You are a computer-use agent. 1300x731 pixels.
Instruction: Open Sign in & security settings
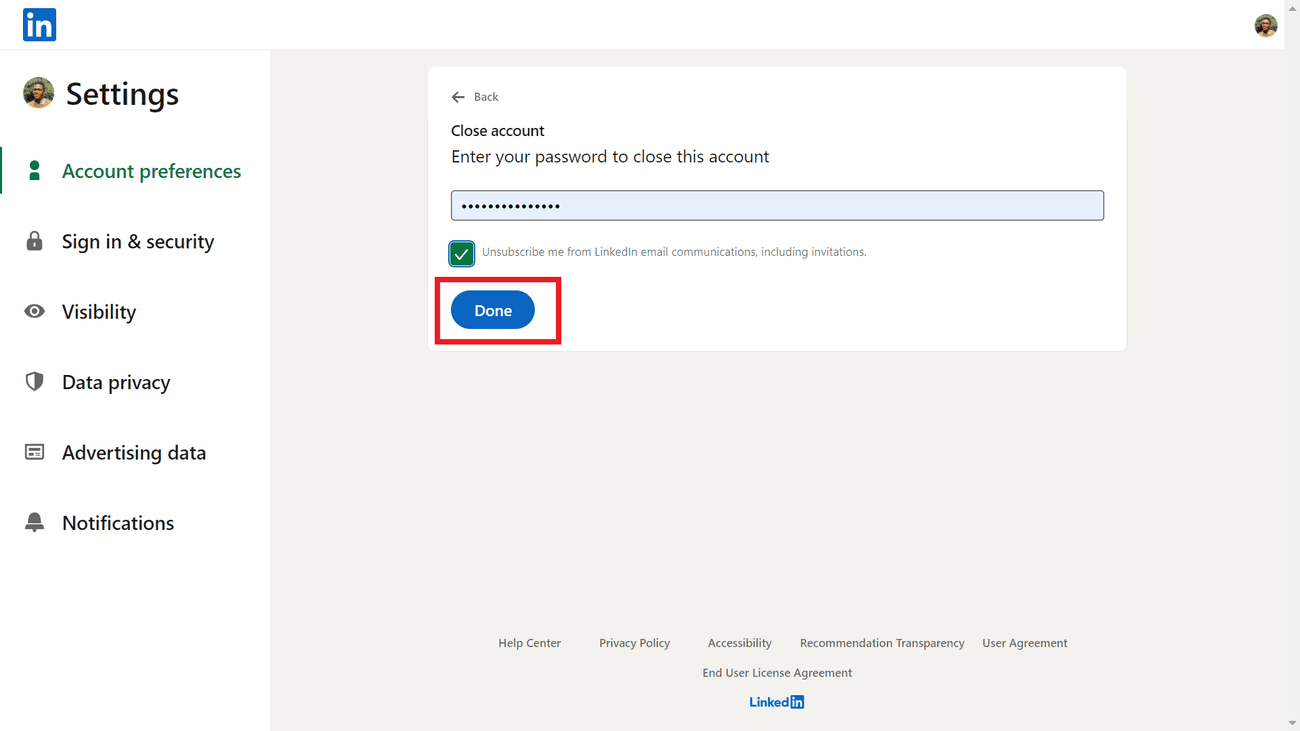138,241
